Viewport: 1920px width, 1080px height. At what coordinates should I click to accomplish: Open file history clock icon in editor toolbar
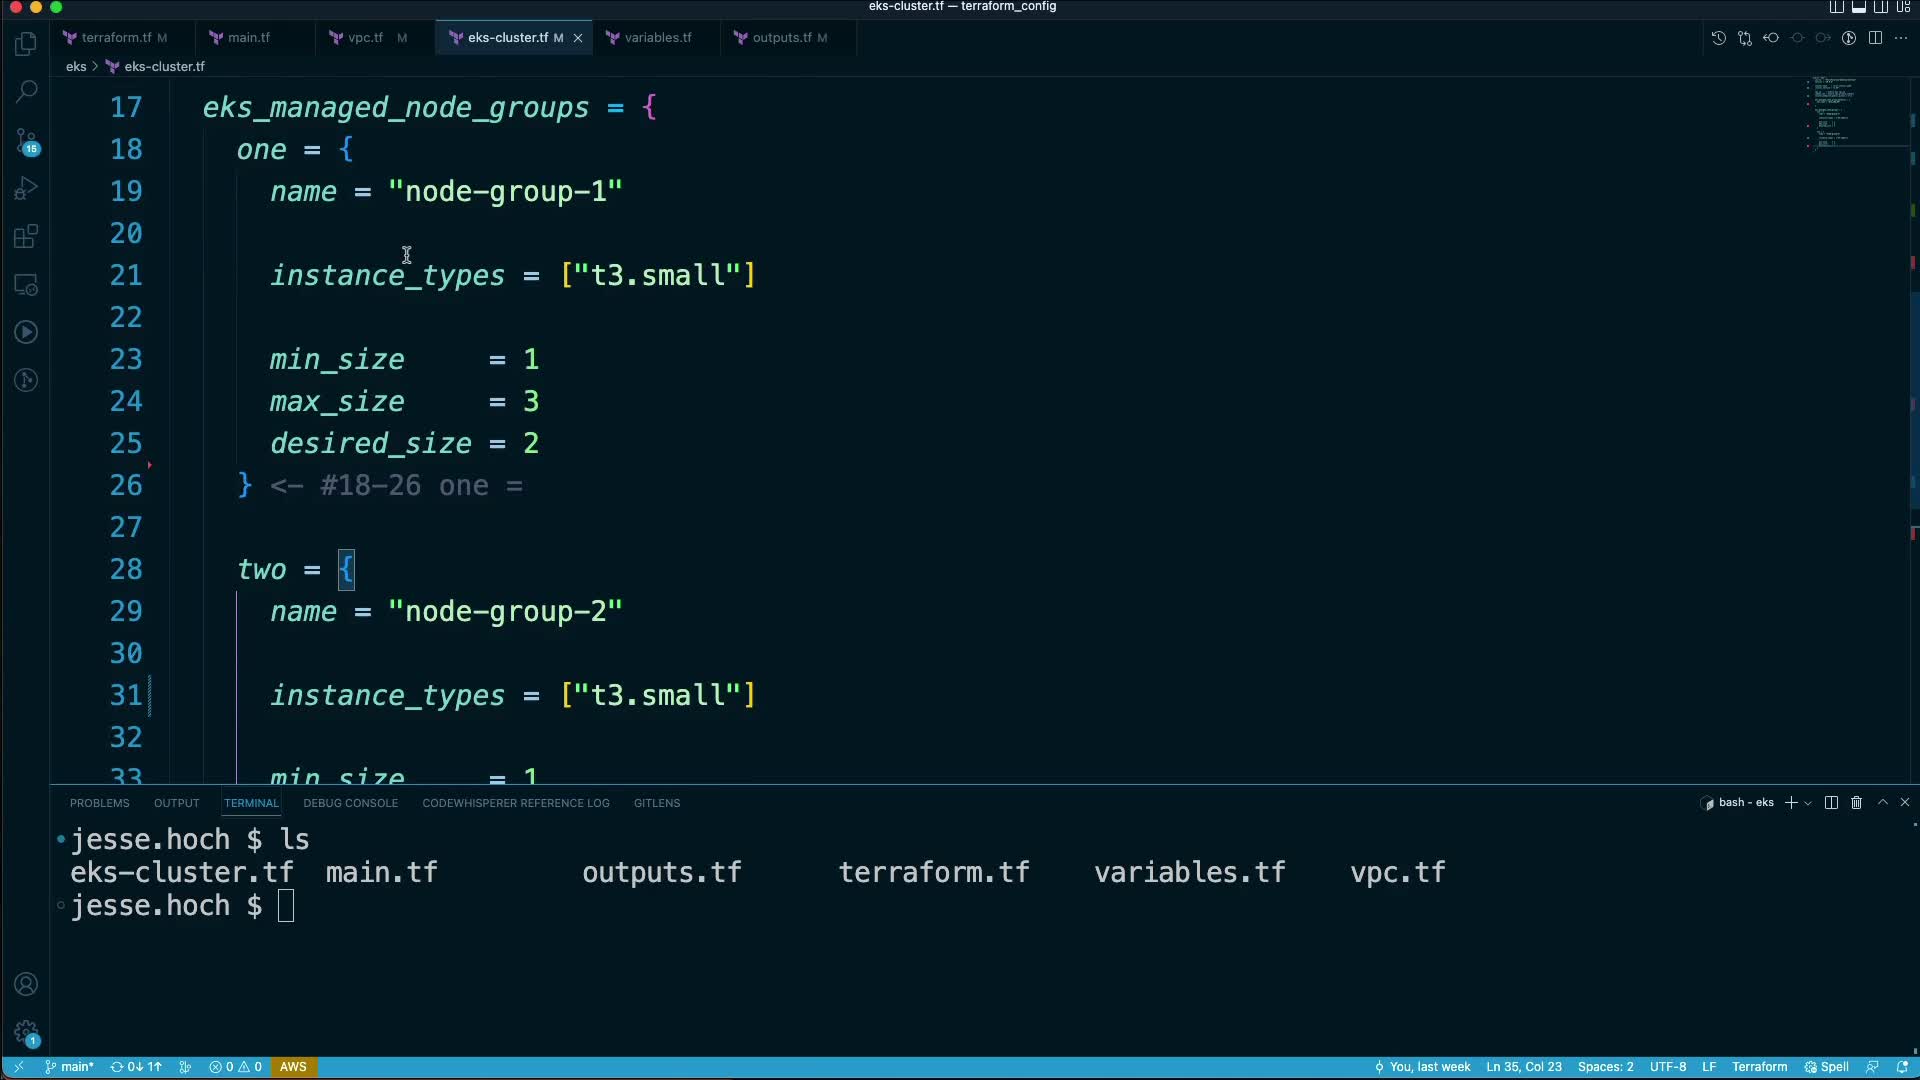(1718, 38)
